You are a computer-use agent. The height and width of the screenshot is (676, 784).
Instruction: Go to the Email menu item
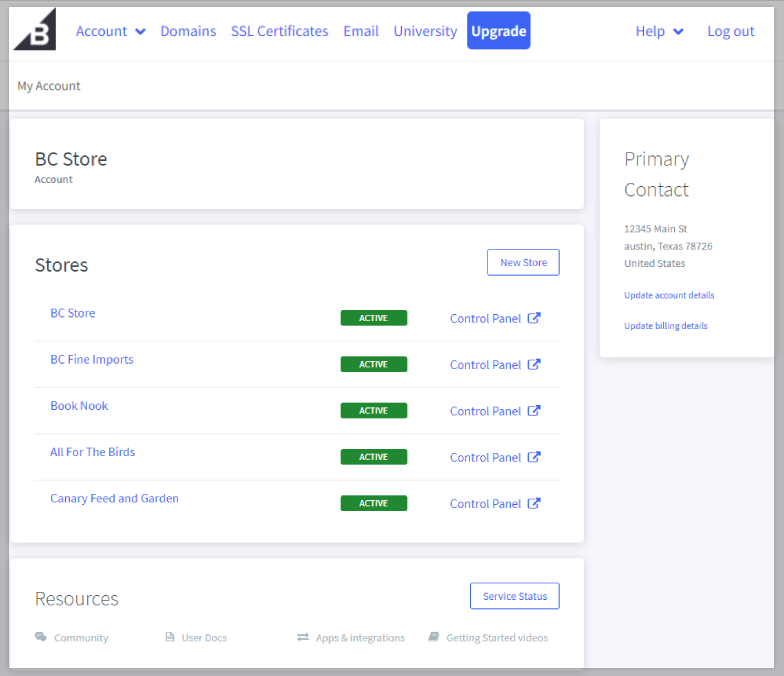(x=360, y=31)
